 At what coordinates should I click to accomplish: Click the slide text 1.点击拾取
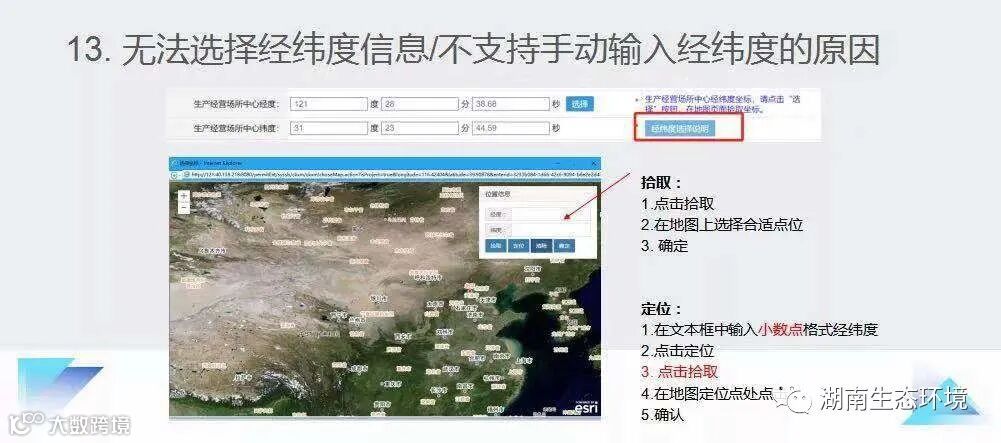[x=678, y=204]
